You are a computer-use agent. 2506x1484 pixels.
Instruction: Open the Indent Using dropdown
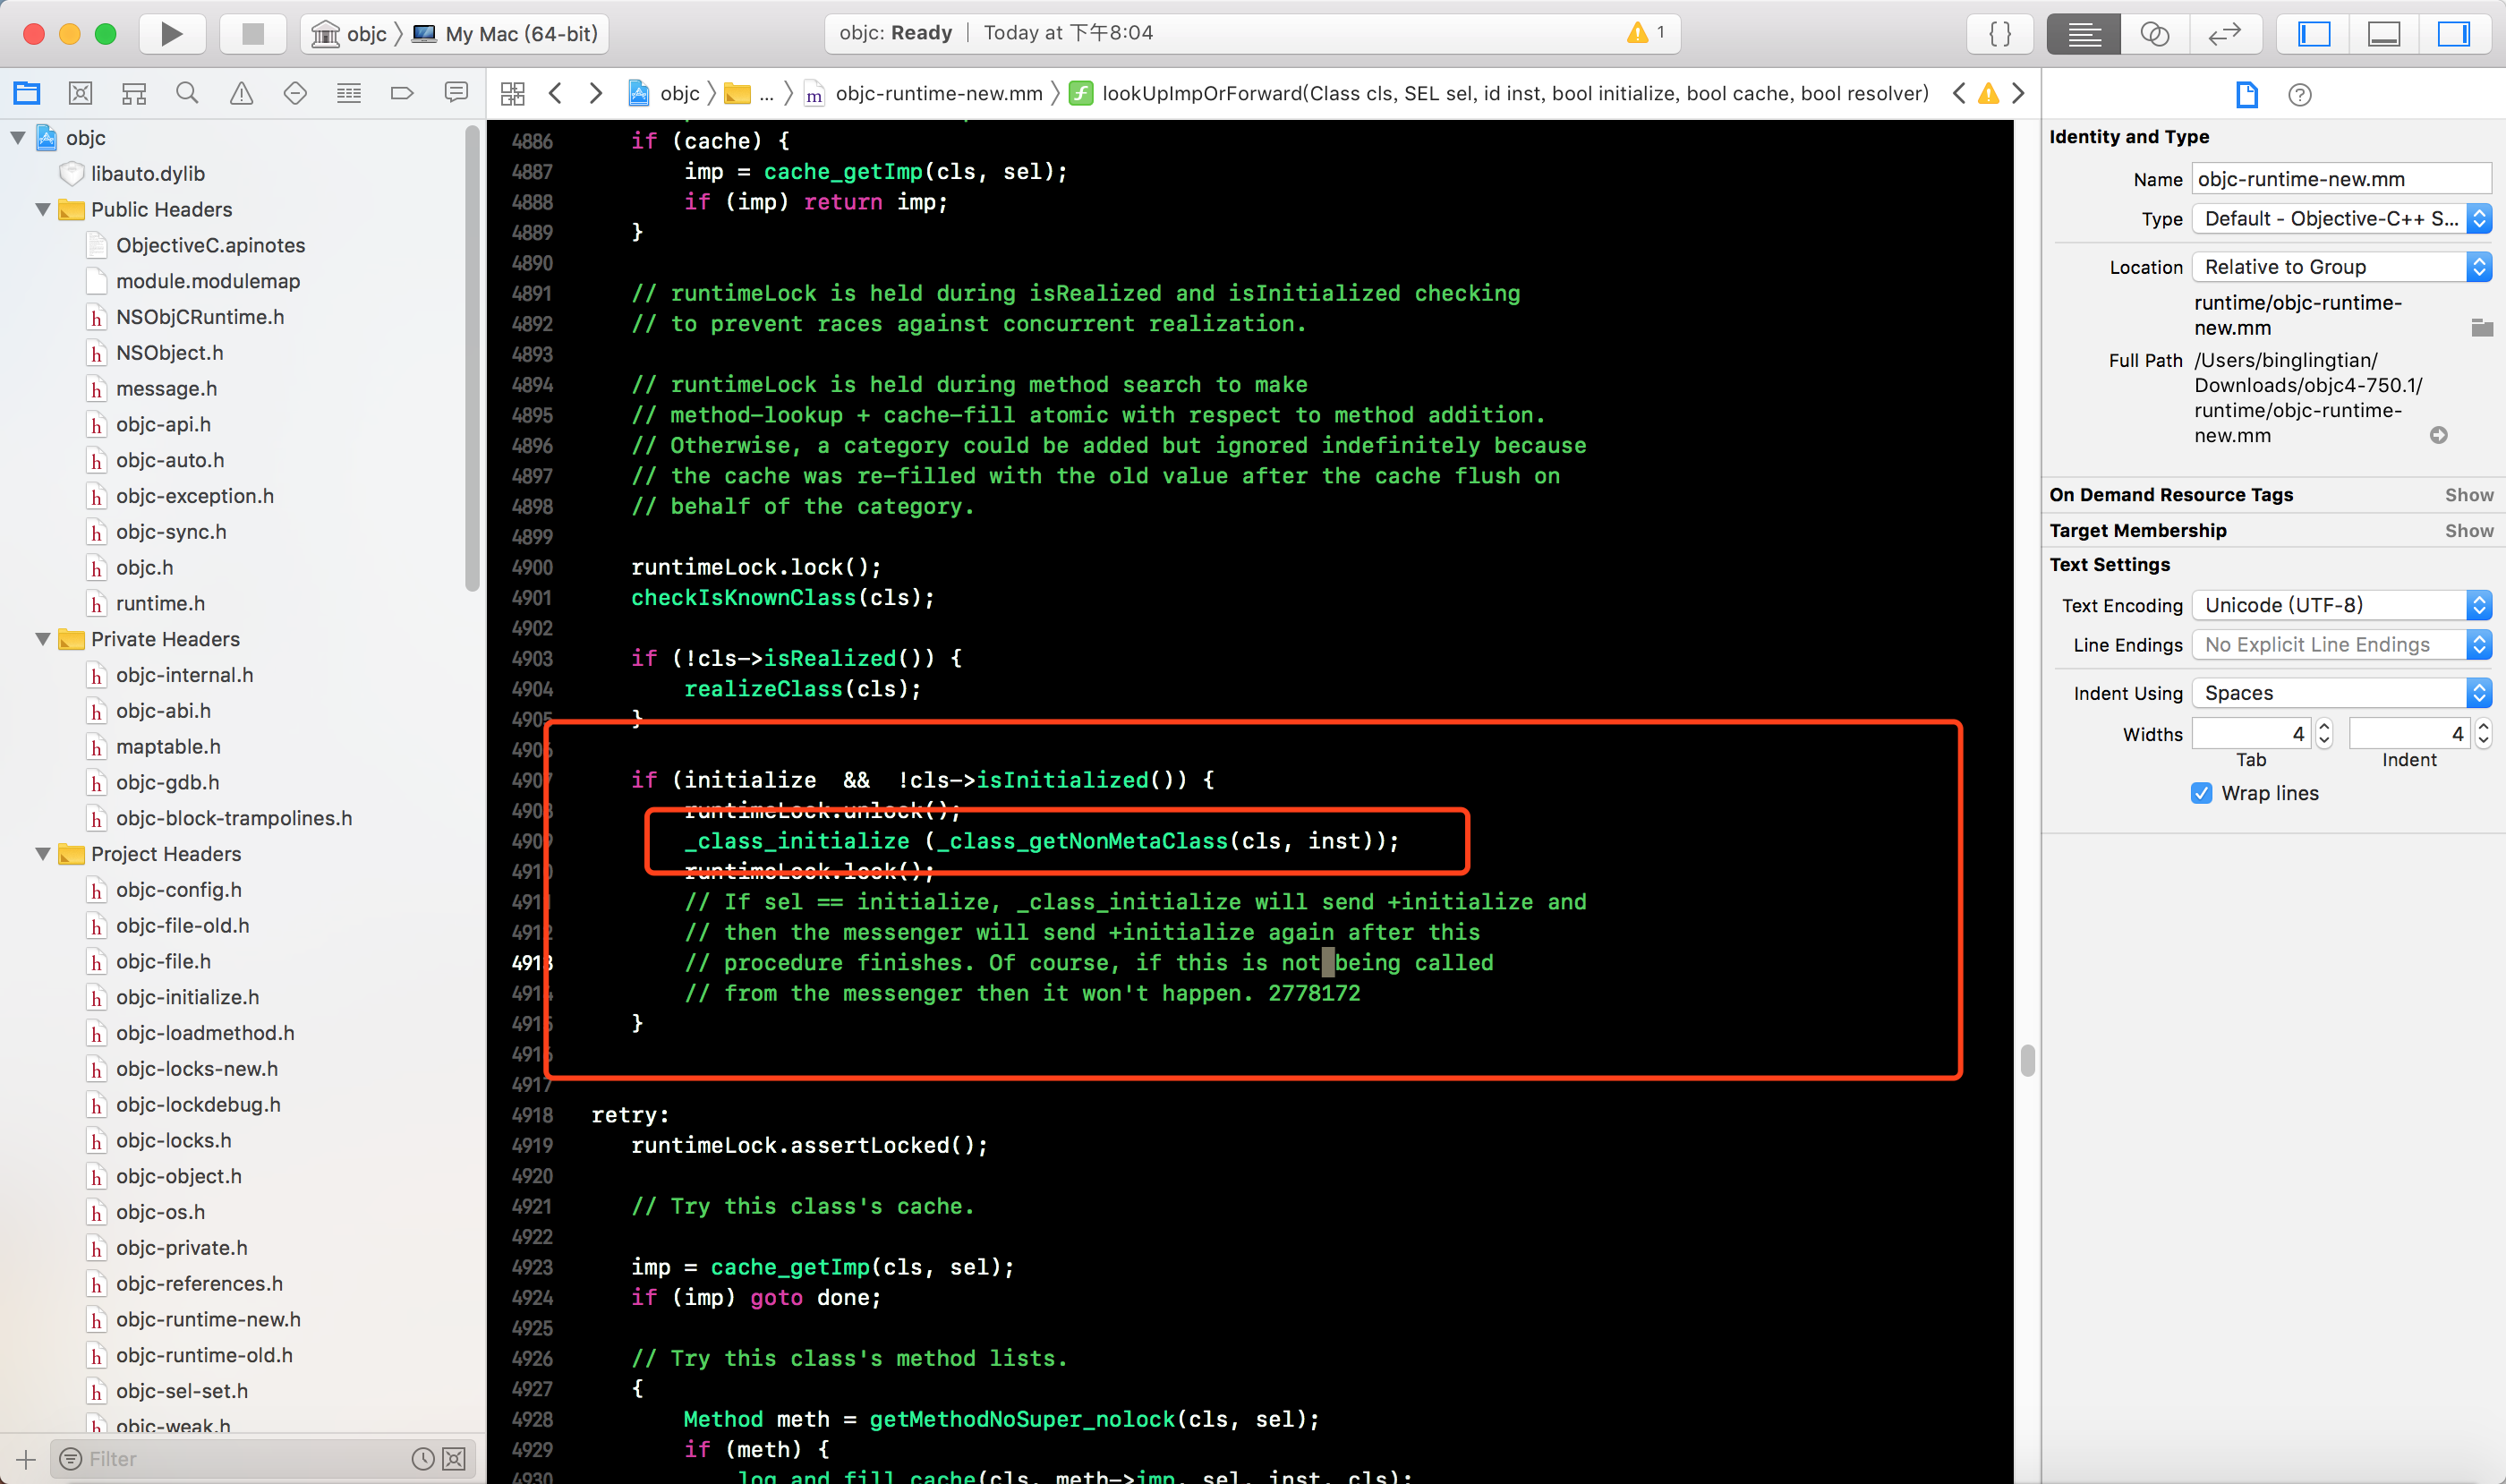click(2340, 693)
